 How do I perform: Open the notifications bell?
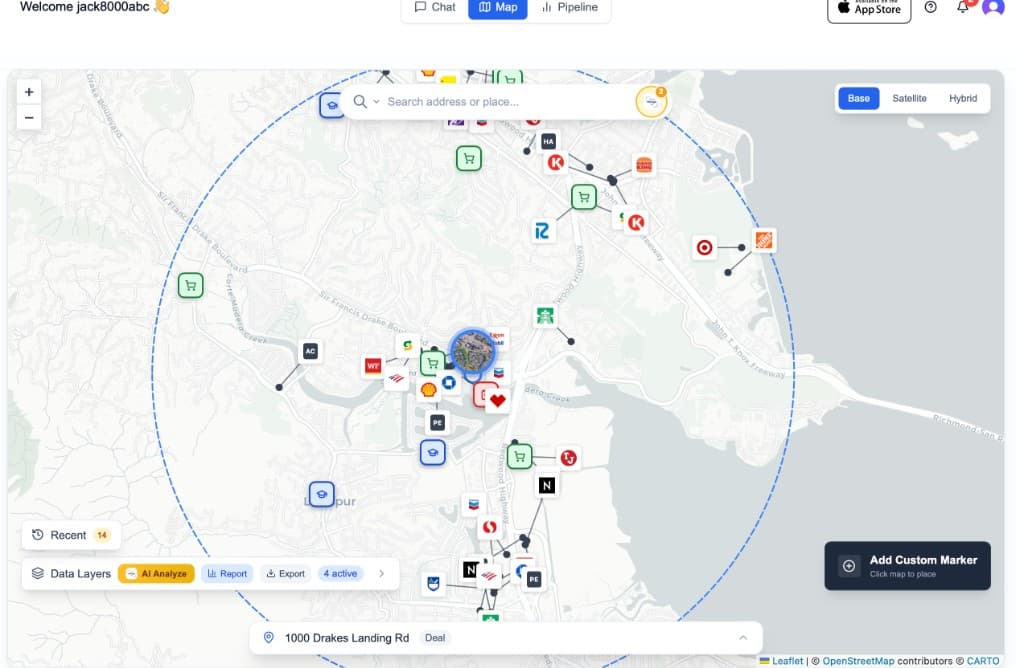963,7
